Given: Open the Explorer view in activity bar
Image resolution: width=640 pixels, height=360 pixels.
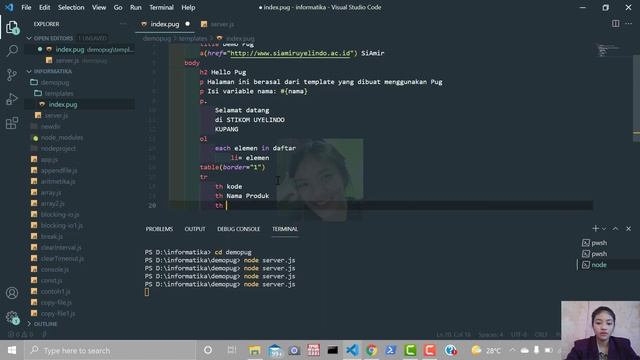Looking at the screenshot, I should (12, 28).
